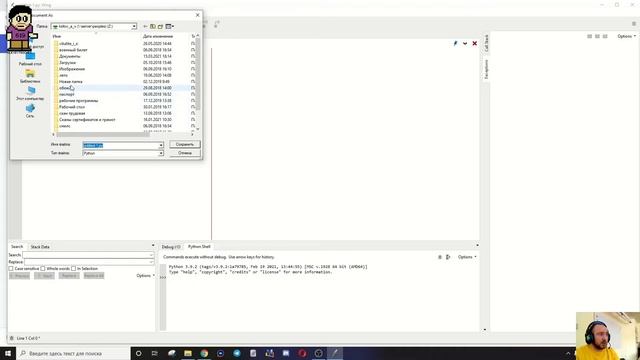Open Этот компьютер shortcut in dialog sidebar

click(30, 93)
